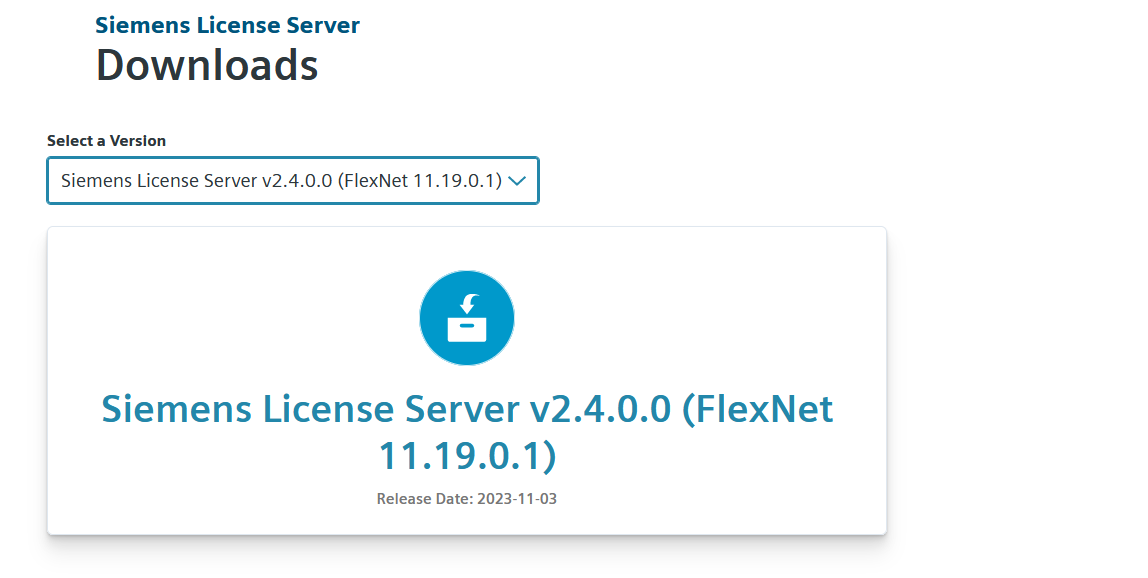Click the '11.19.0.1)' second line of the title

click(x=466, y=455)
